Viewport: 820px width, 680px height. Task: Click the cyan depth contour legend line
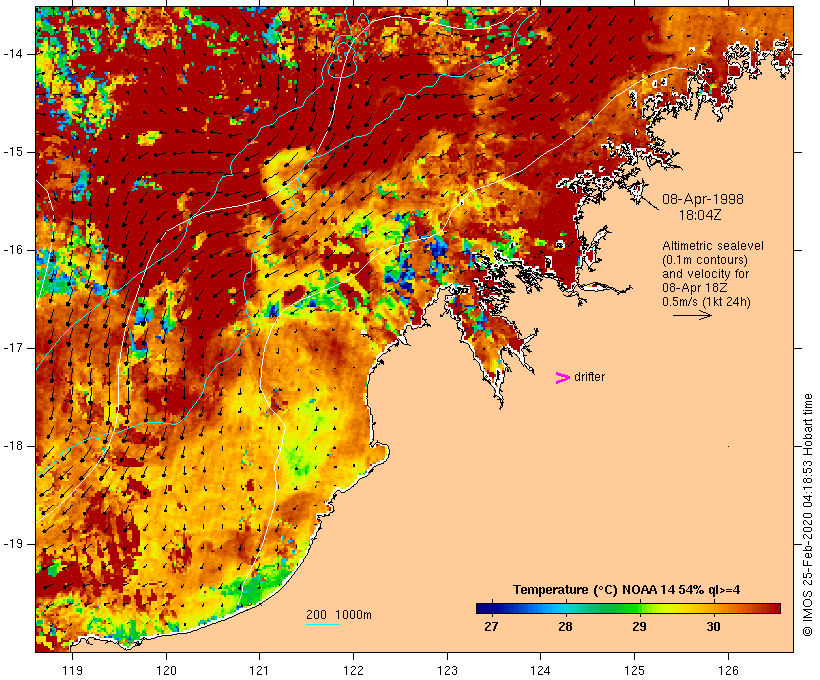323,624
